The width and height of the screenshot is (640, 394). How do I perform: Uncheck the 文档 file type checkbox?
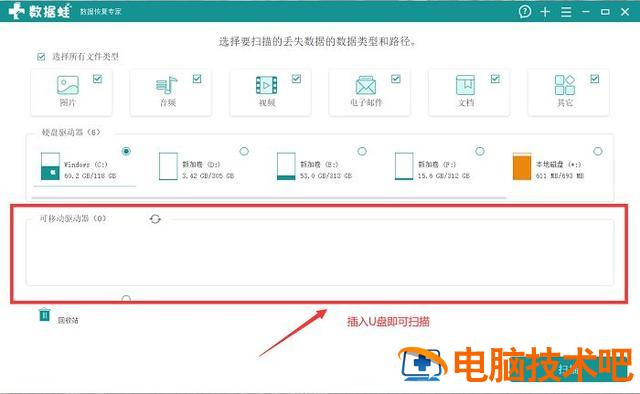pyautogui.click(x=495, y=78)
